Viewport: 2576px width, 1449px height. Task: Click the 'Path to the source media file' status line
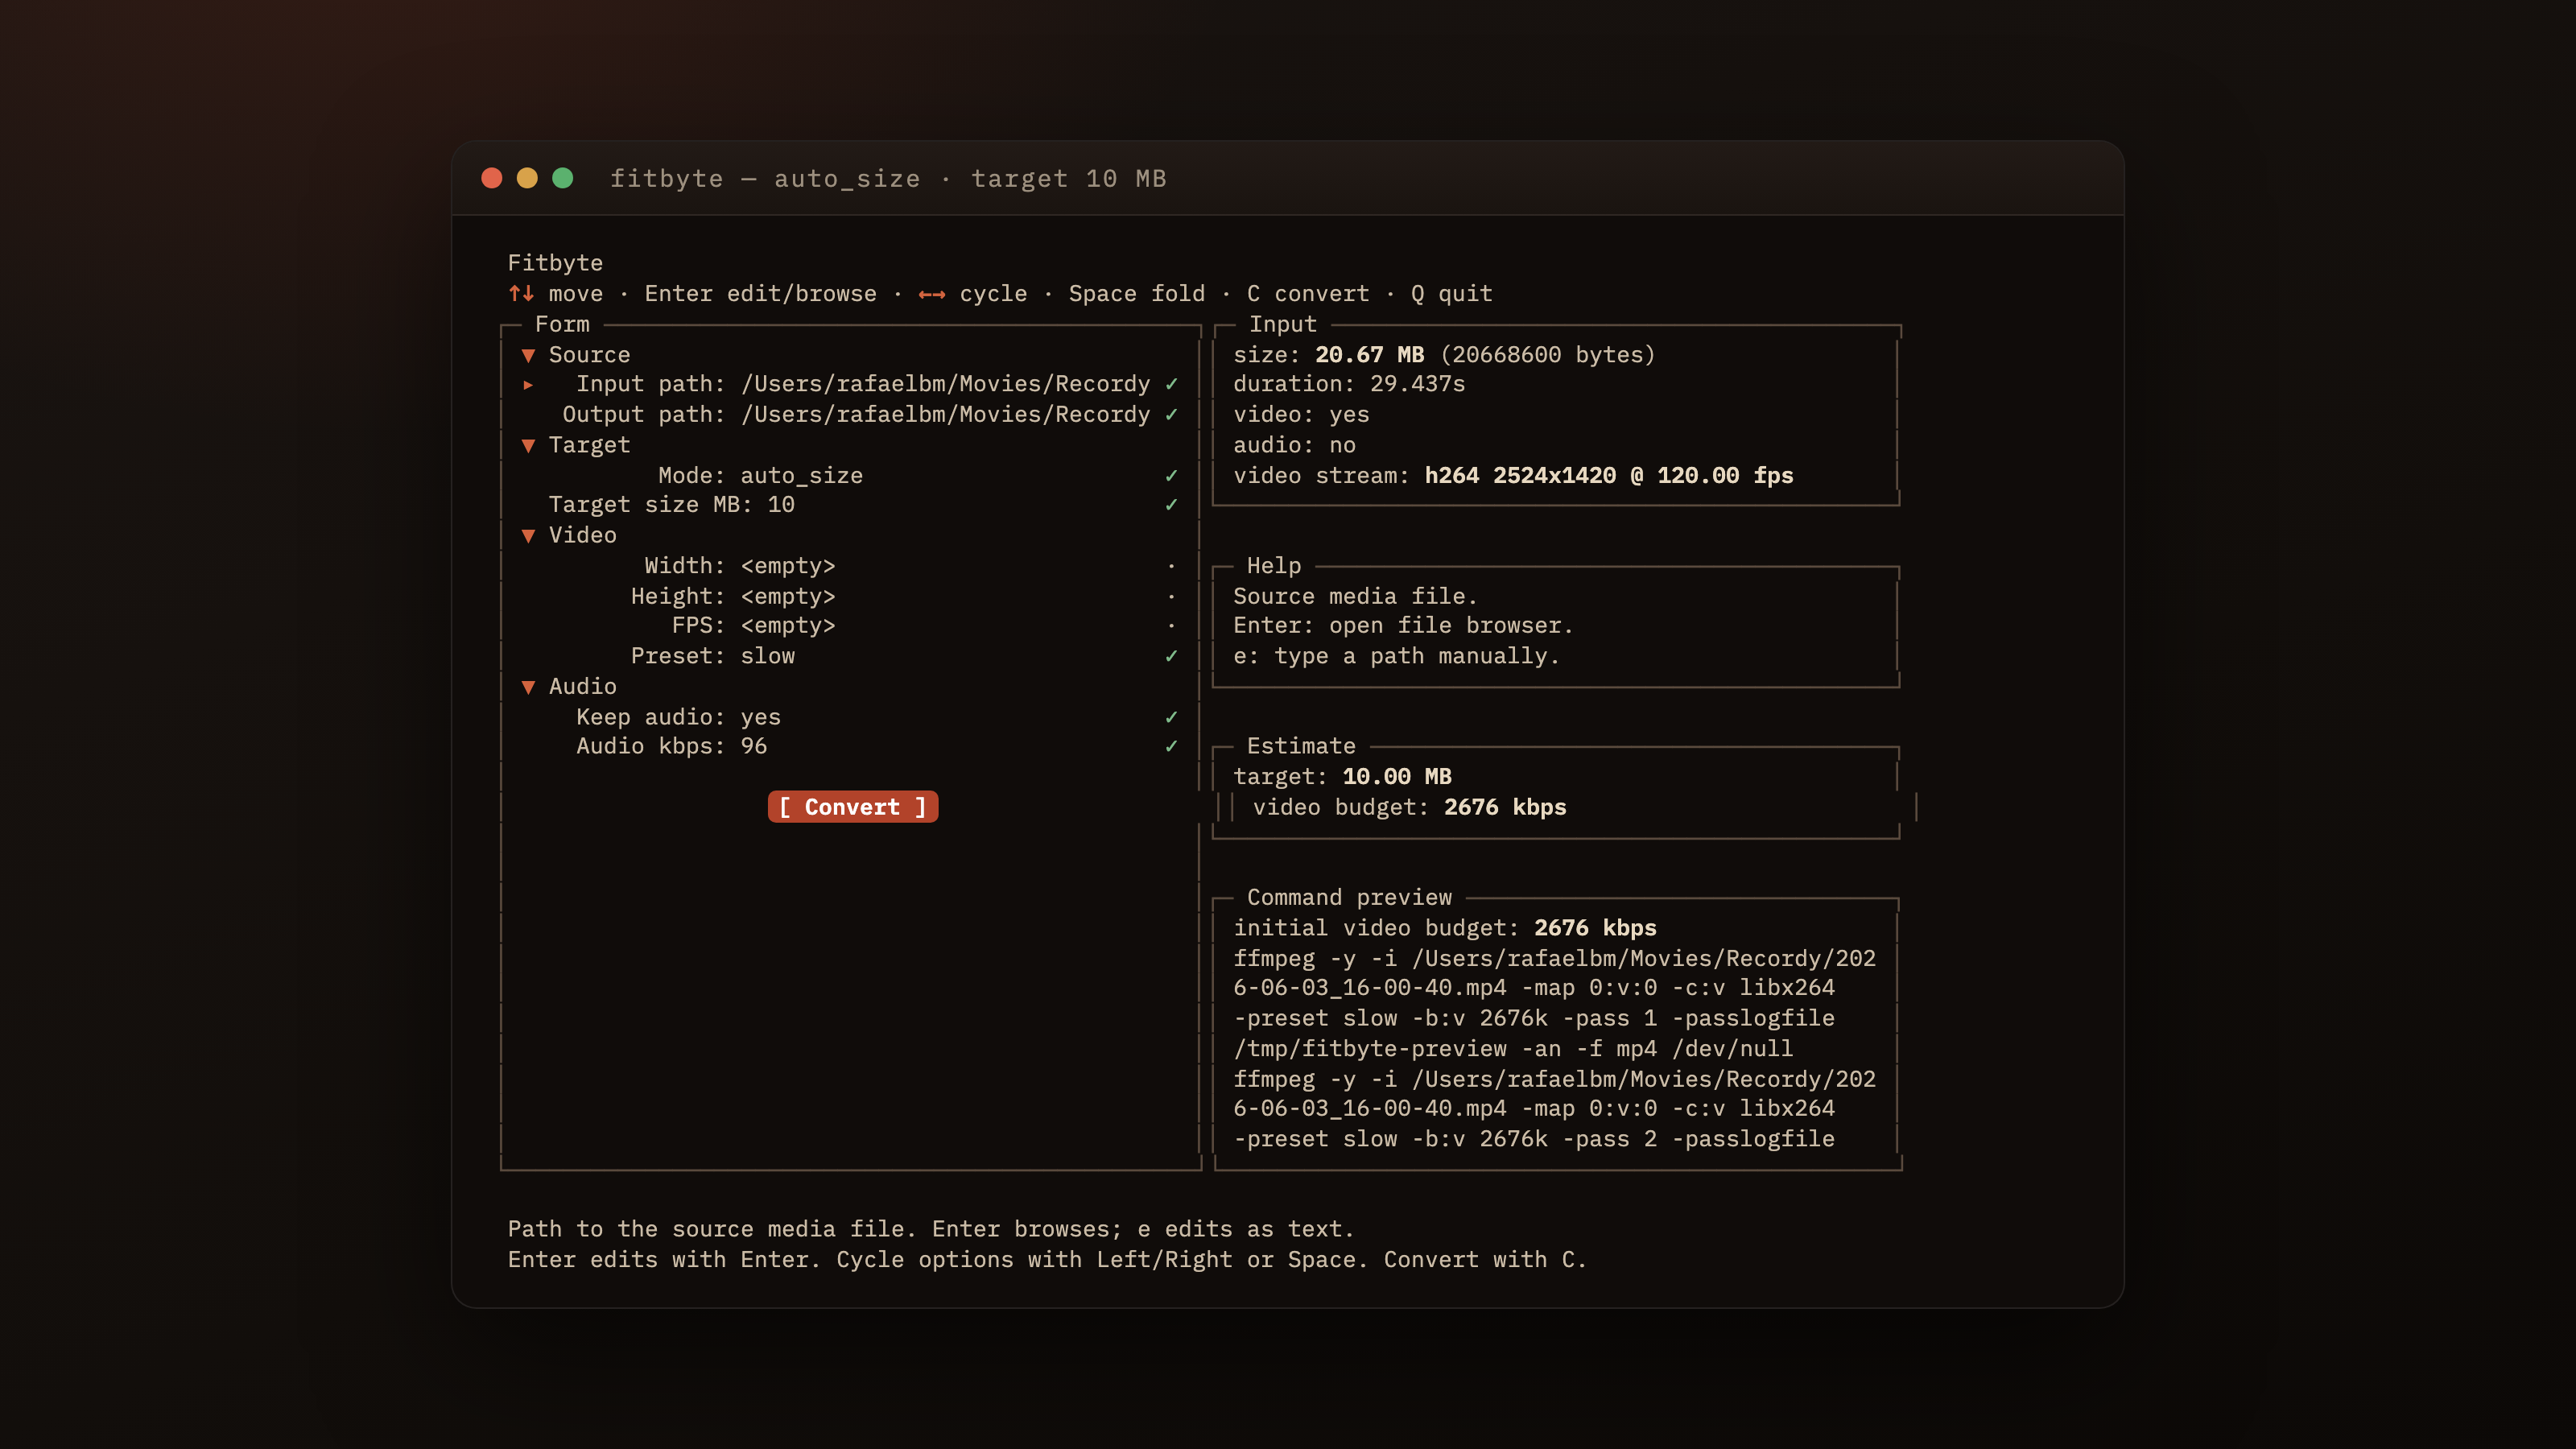pyautogui.click(x=931, y=1229)
